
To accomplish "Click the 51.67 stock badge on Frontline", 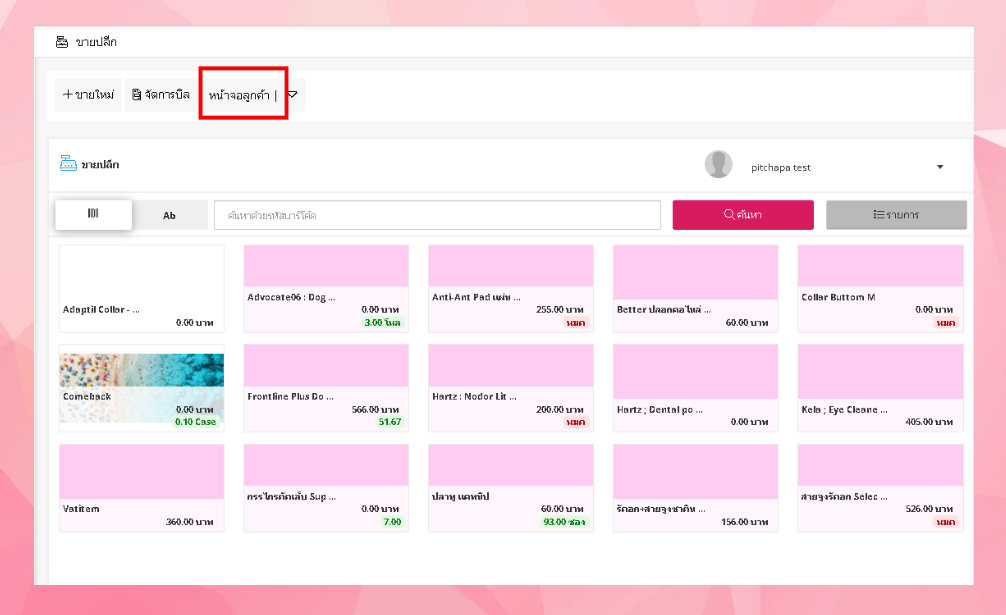I will tap(389, 422).
